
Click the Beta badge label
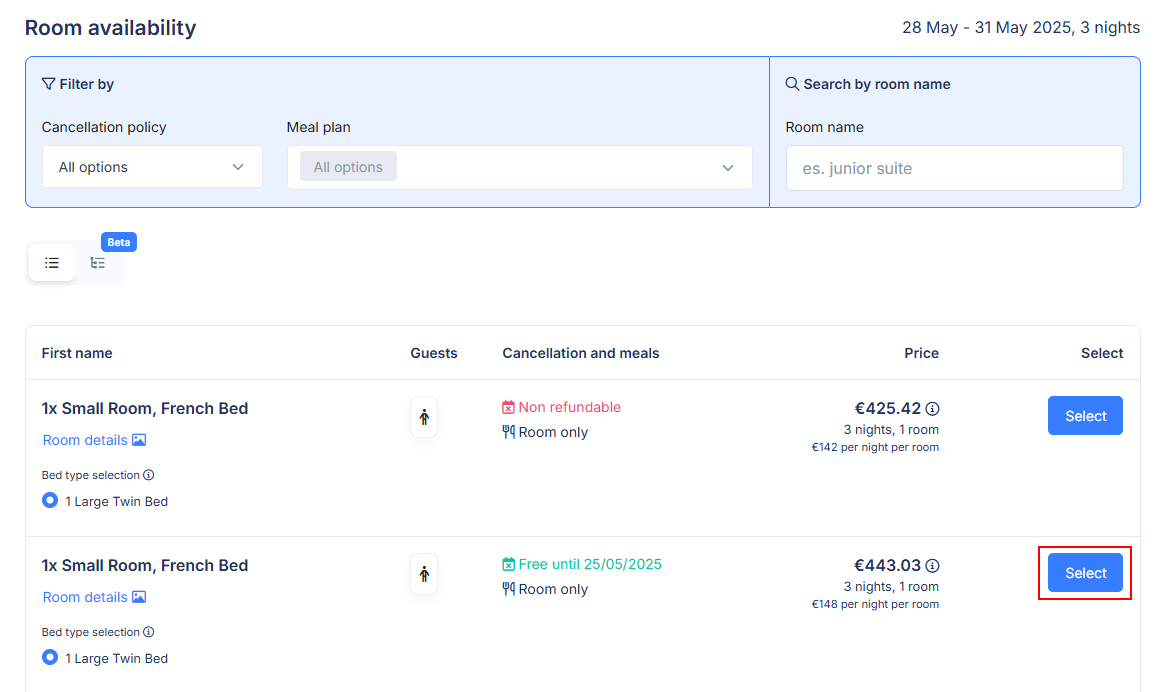(119, 242)
